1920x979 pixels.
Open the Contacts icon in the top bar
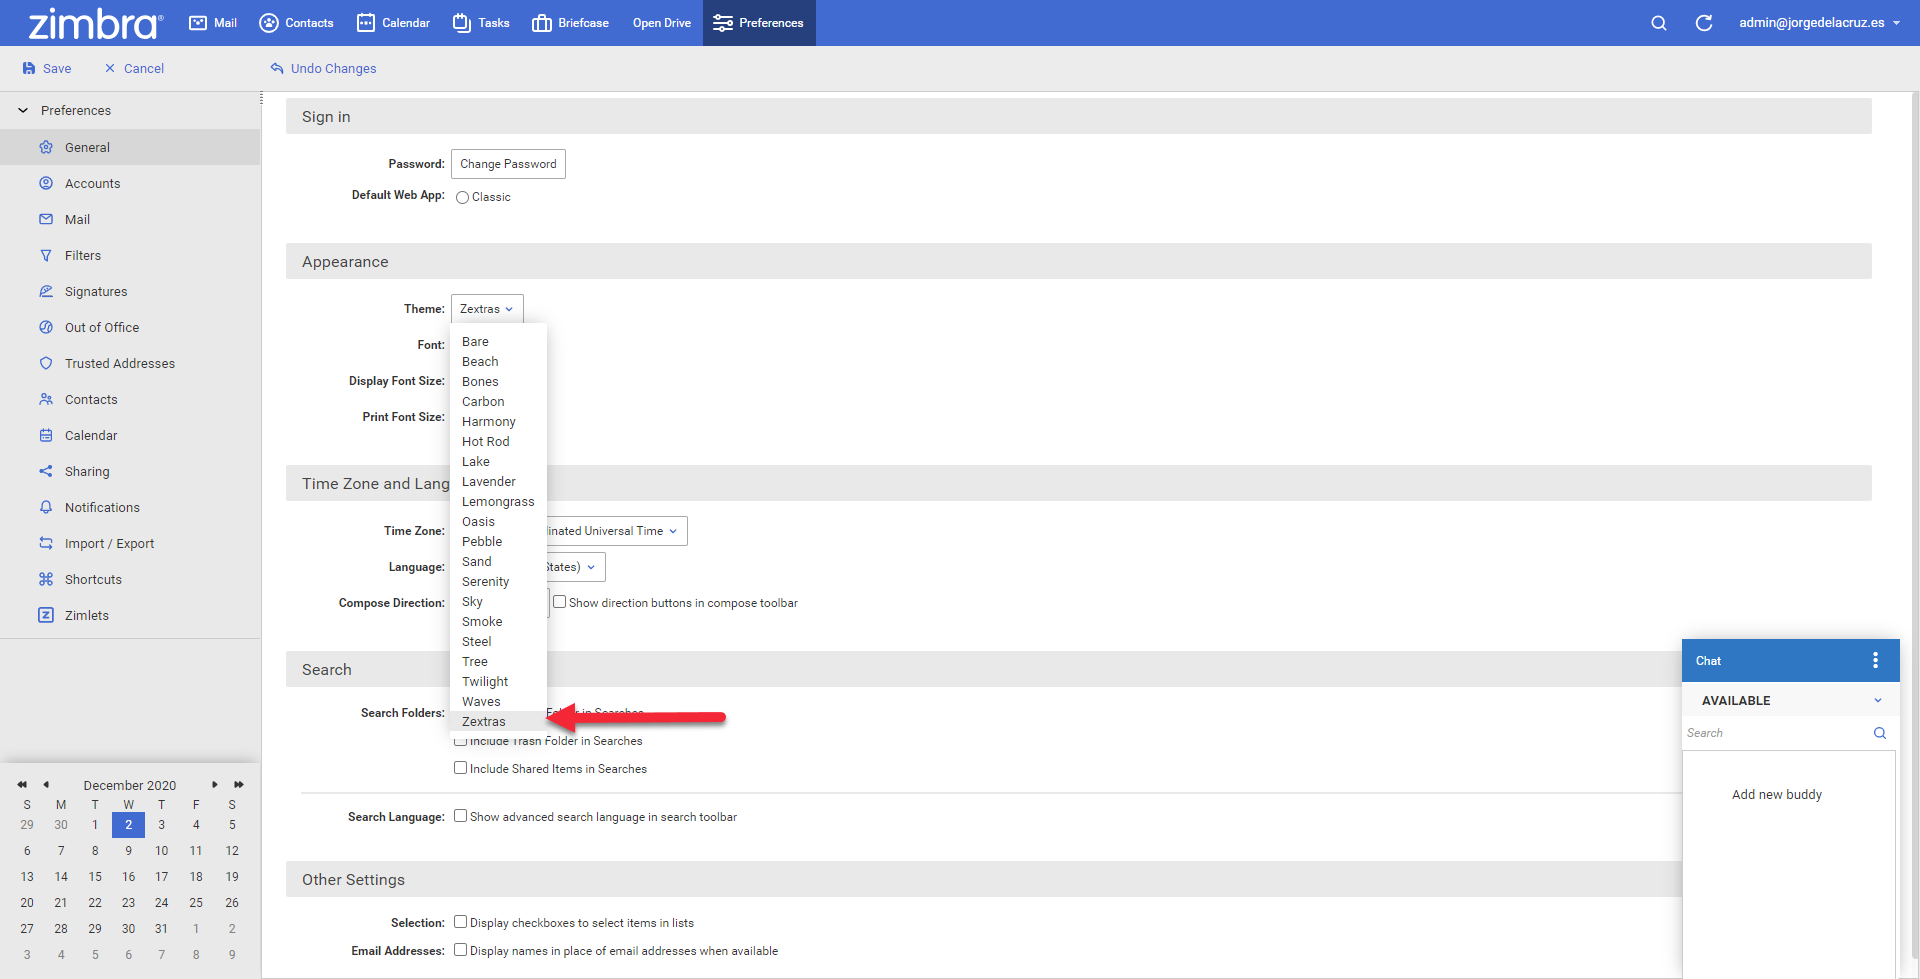[269, 23]
